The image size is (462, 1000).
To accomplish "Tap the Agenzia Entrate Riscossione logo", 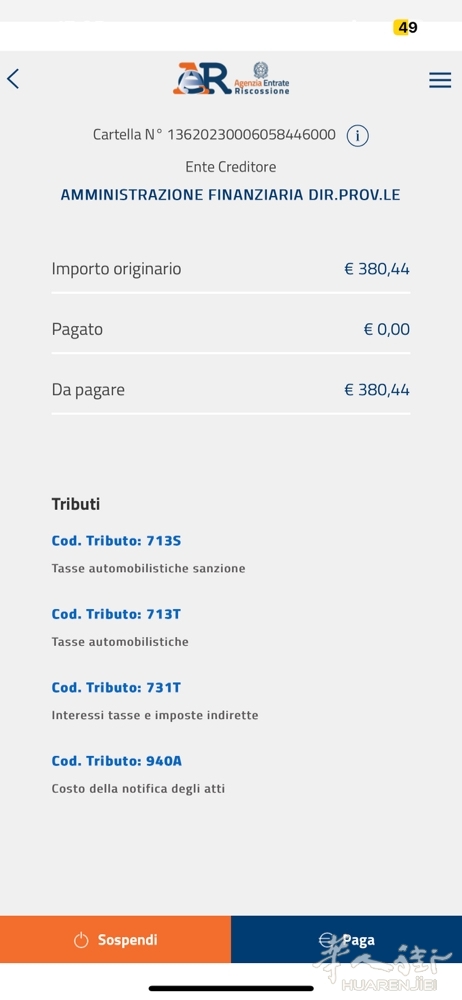I will pos(231,78).
